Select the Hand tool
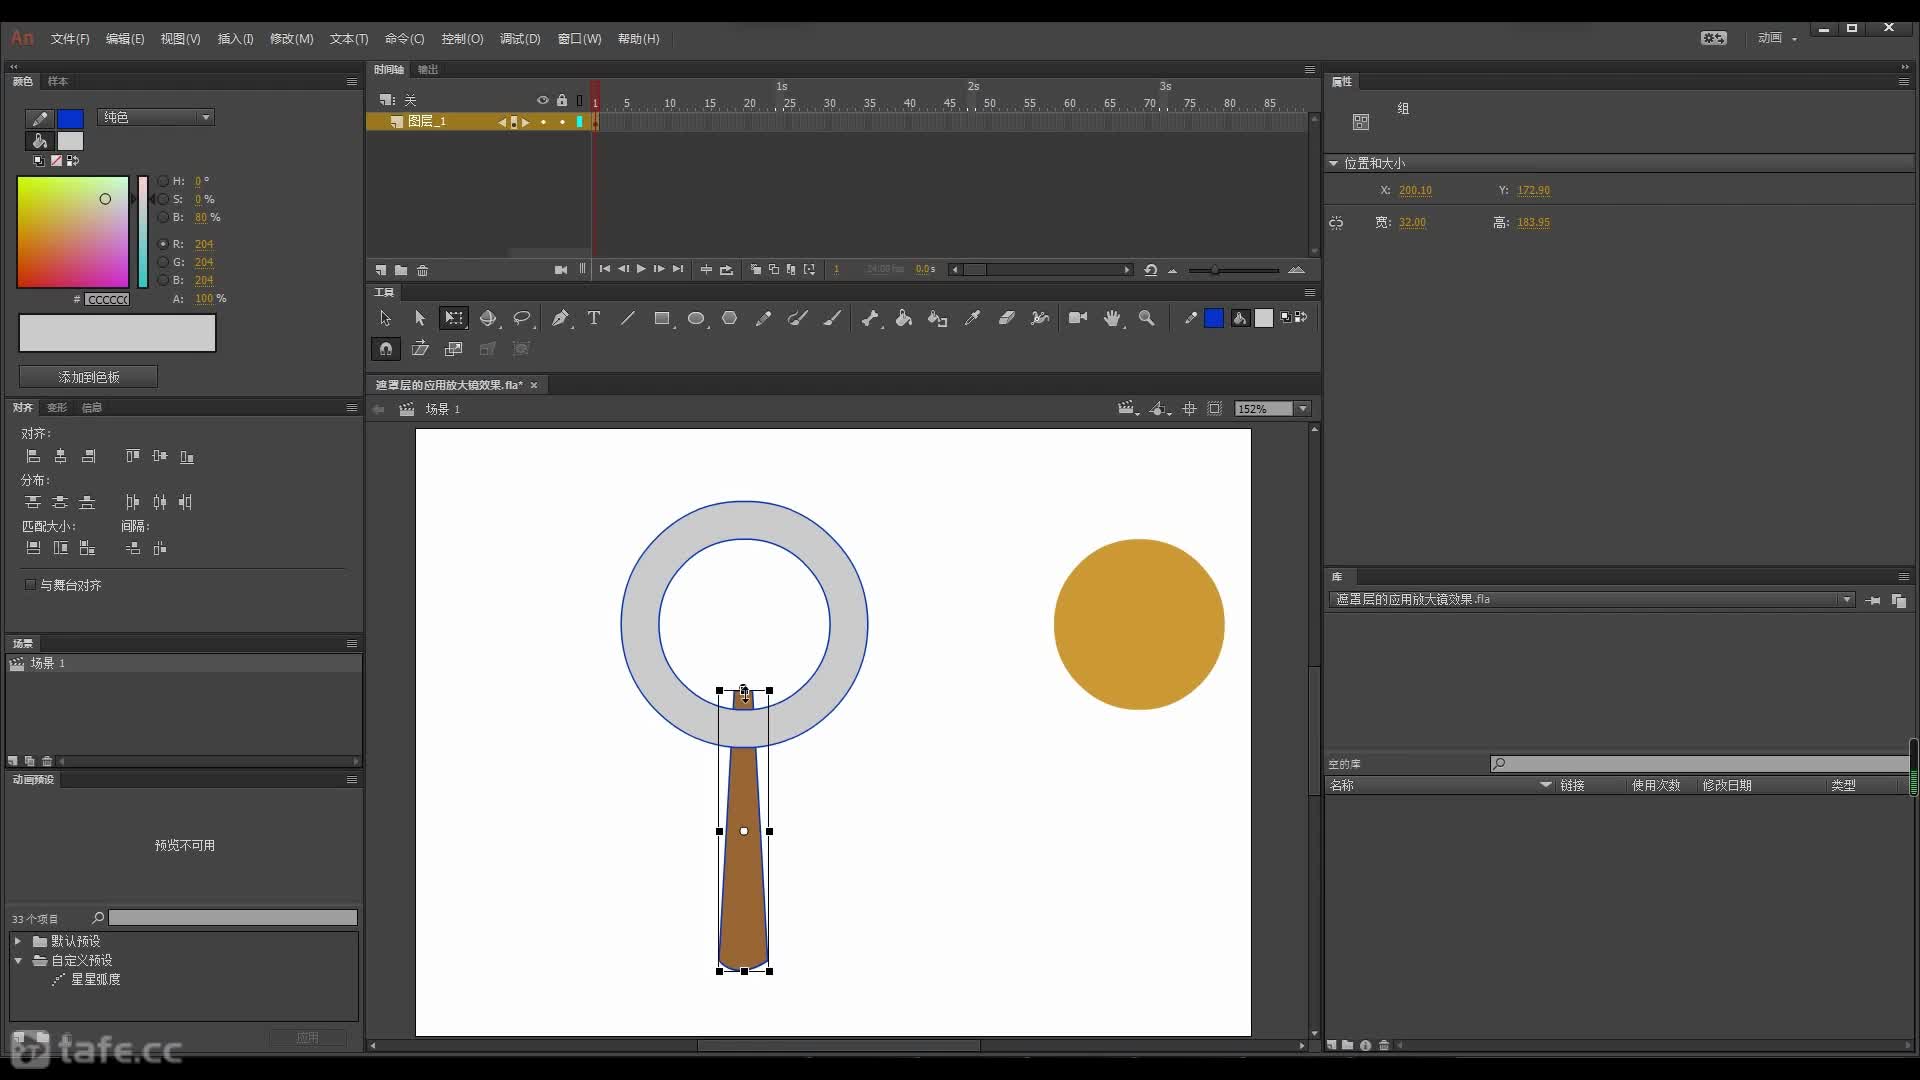 pos(1112,318)
